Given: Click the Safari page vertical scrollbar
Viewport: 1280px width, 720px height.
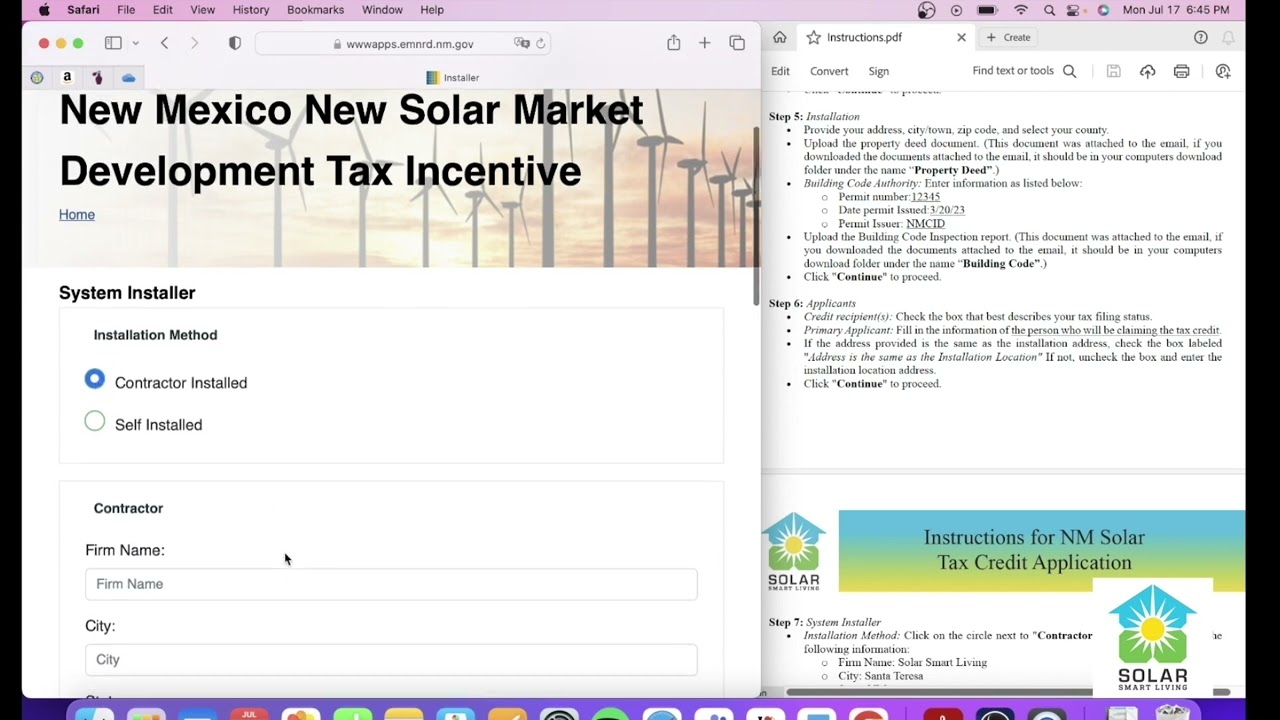Looking at the screenshot, I should click(757, 217).
